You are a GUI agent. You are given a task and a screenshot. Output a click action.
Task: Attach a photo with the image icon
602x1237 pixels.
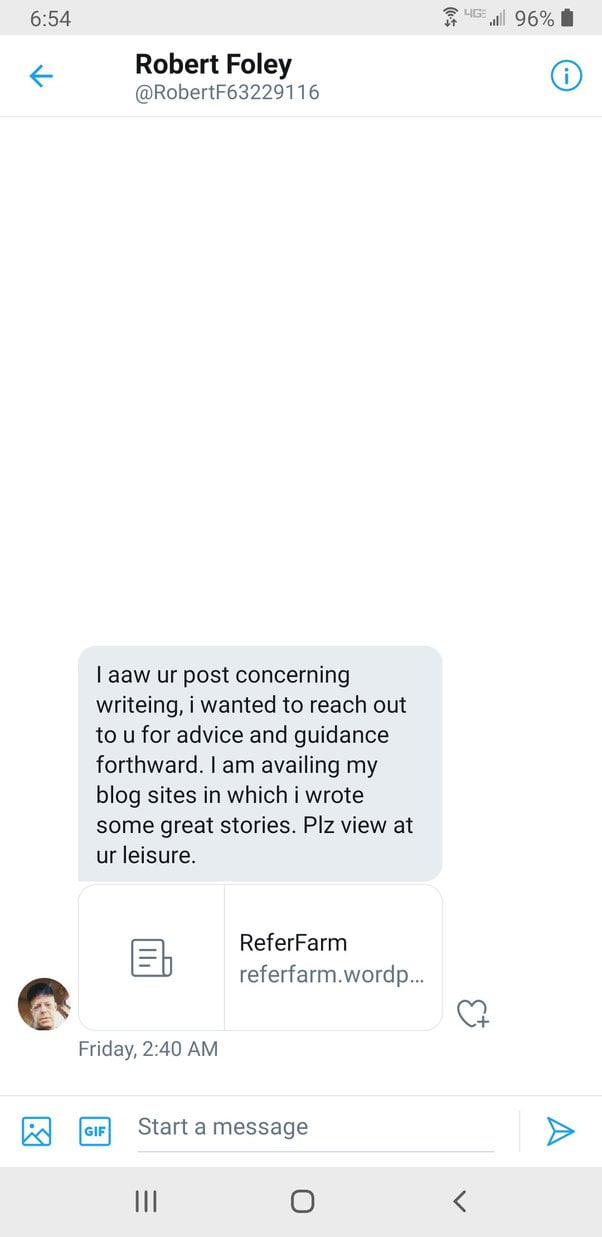[36, 1130]
